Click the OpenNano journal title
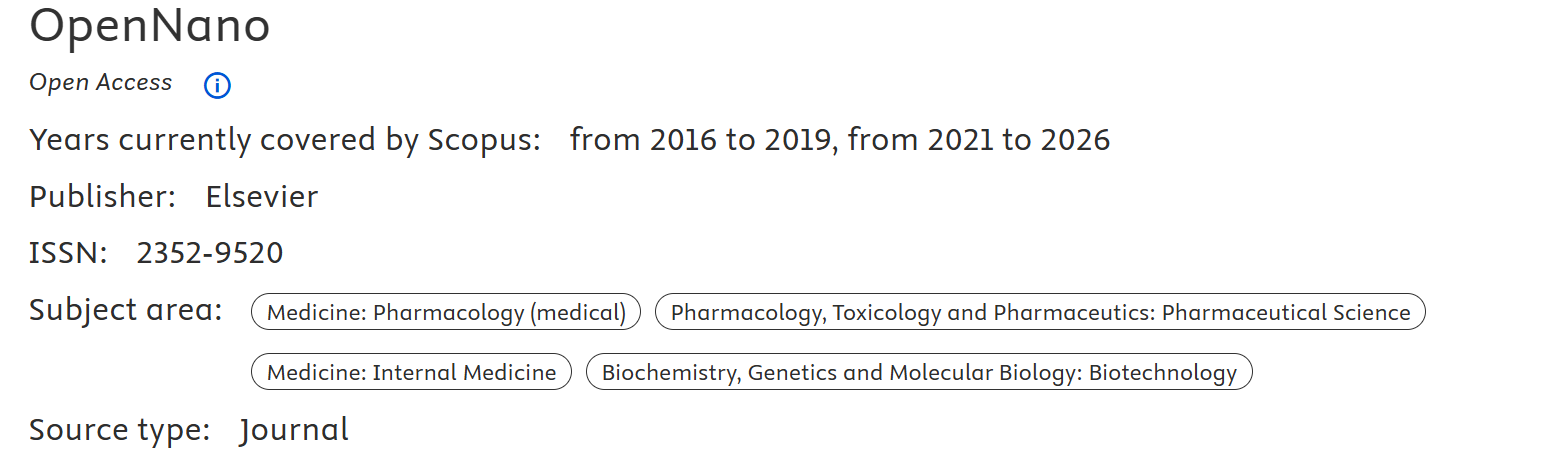This screenshot has width=1558, height=464. tap(150, 26)
